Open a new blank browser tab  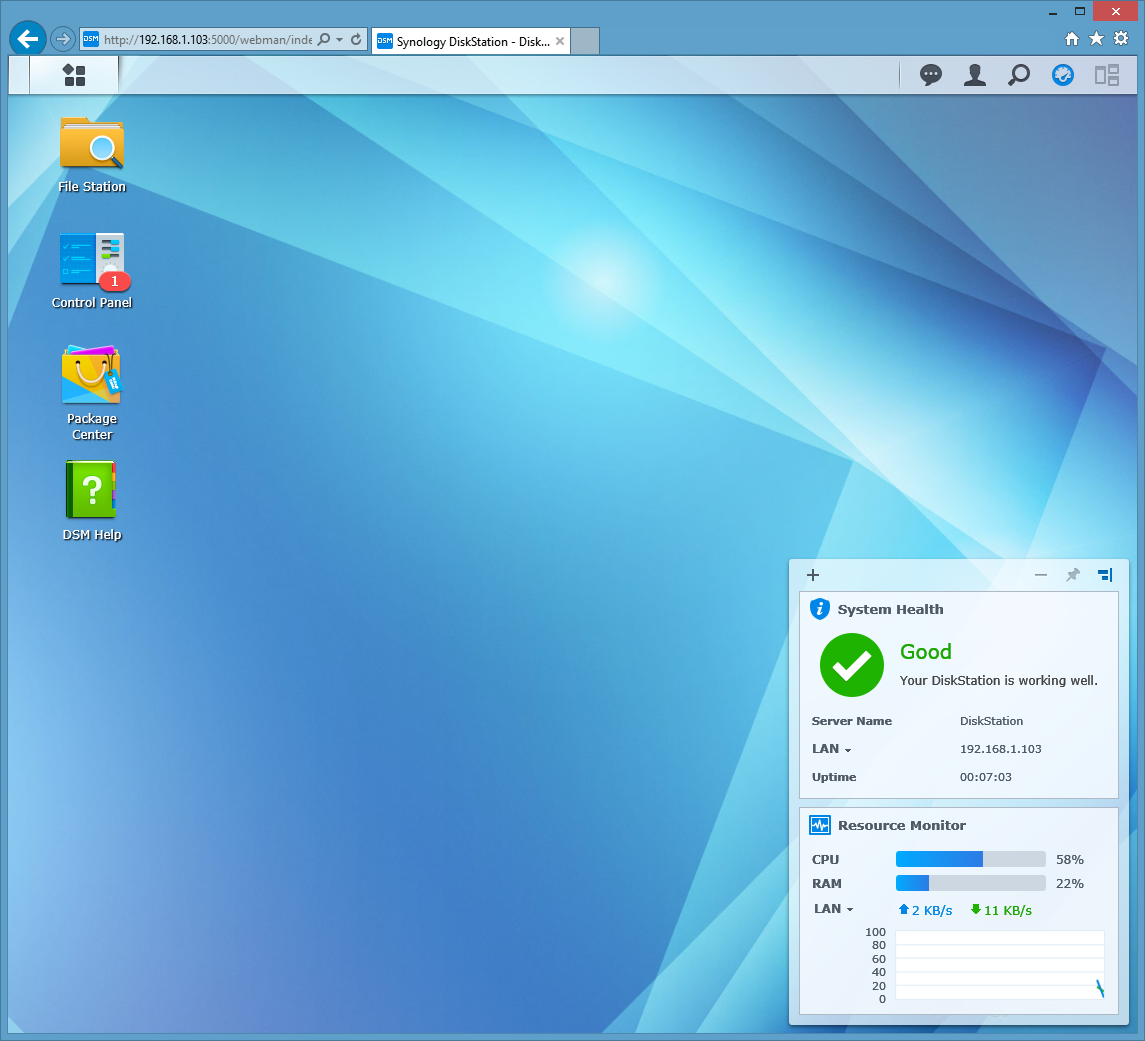tap(585, 42)
